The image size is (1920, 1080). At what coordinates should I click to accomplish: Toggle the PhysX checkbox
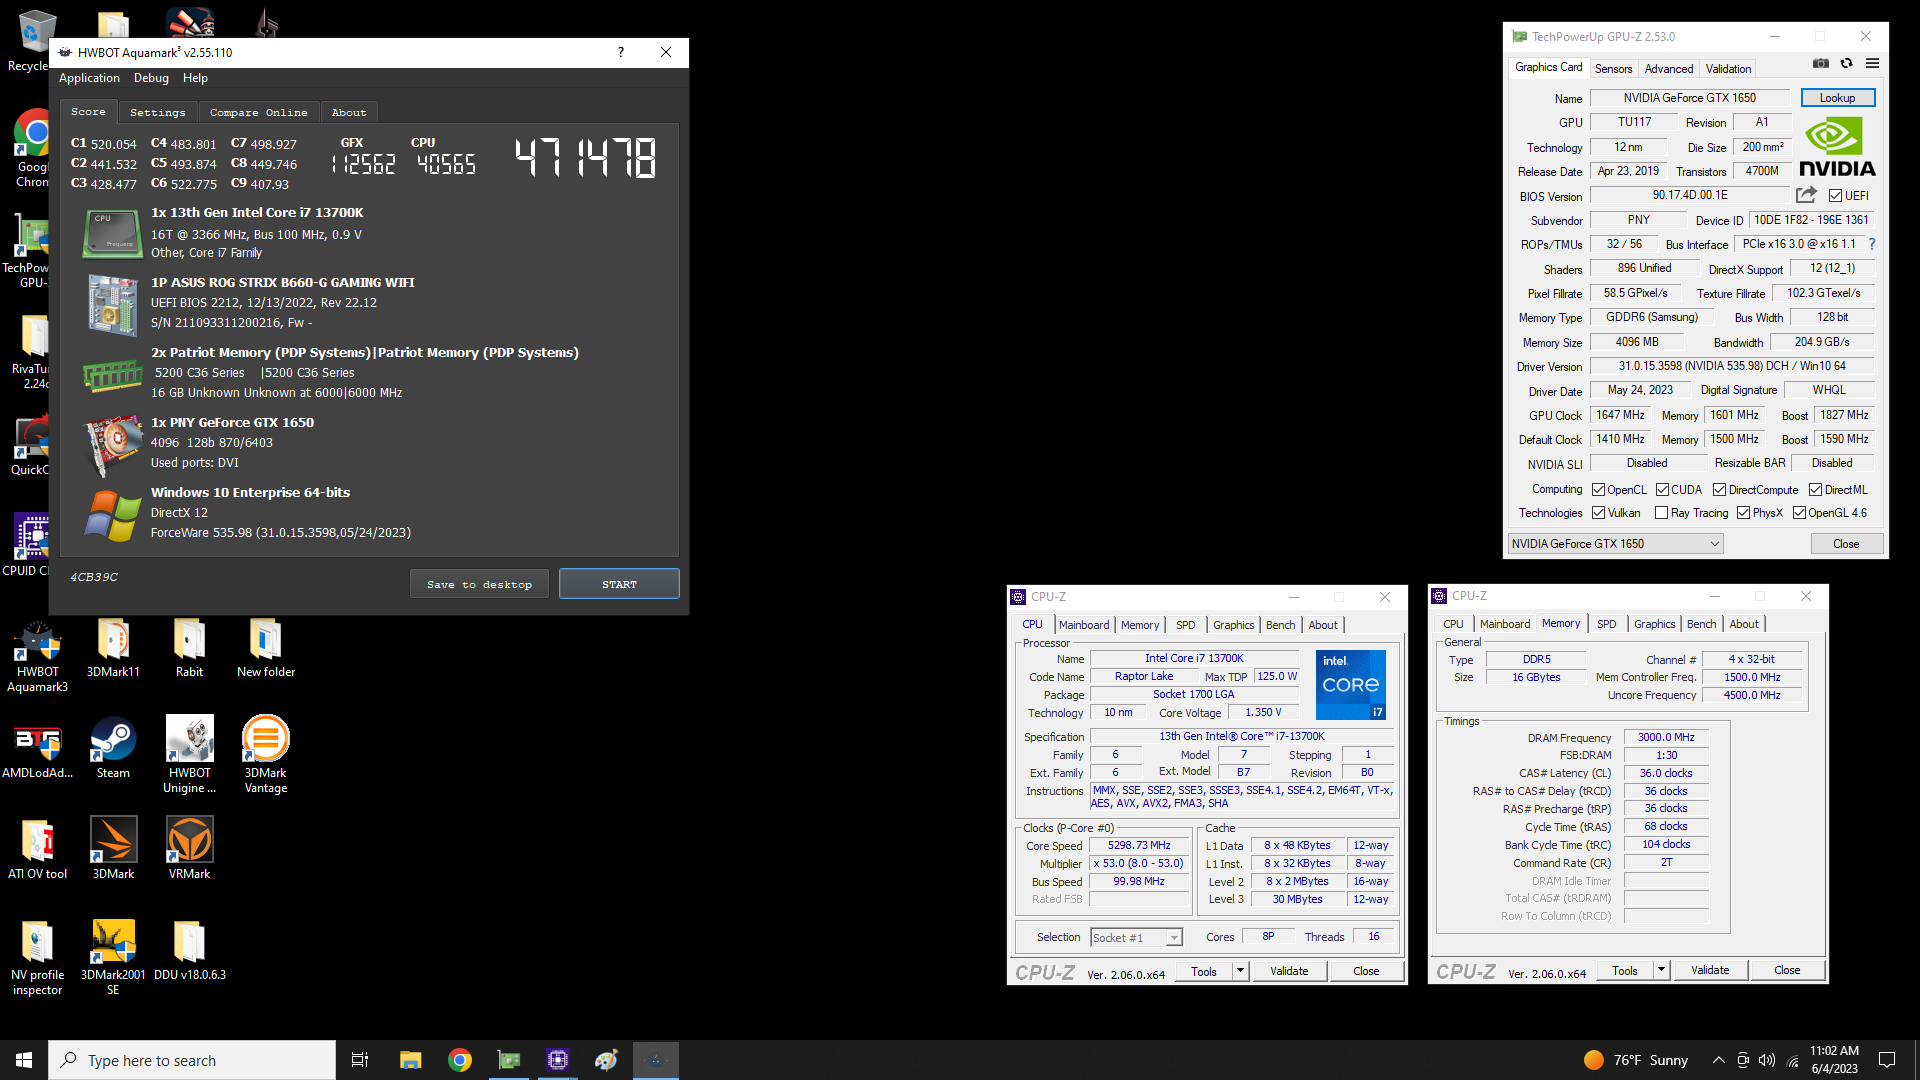pyautogui.click(x=1743, y=513)
